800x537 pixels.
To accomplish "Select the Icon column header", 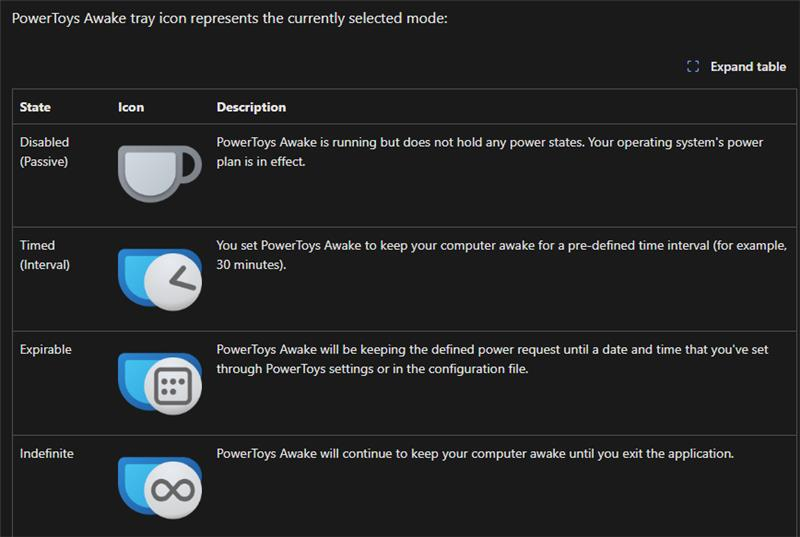I will pos(131,107).
